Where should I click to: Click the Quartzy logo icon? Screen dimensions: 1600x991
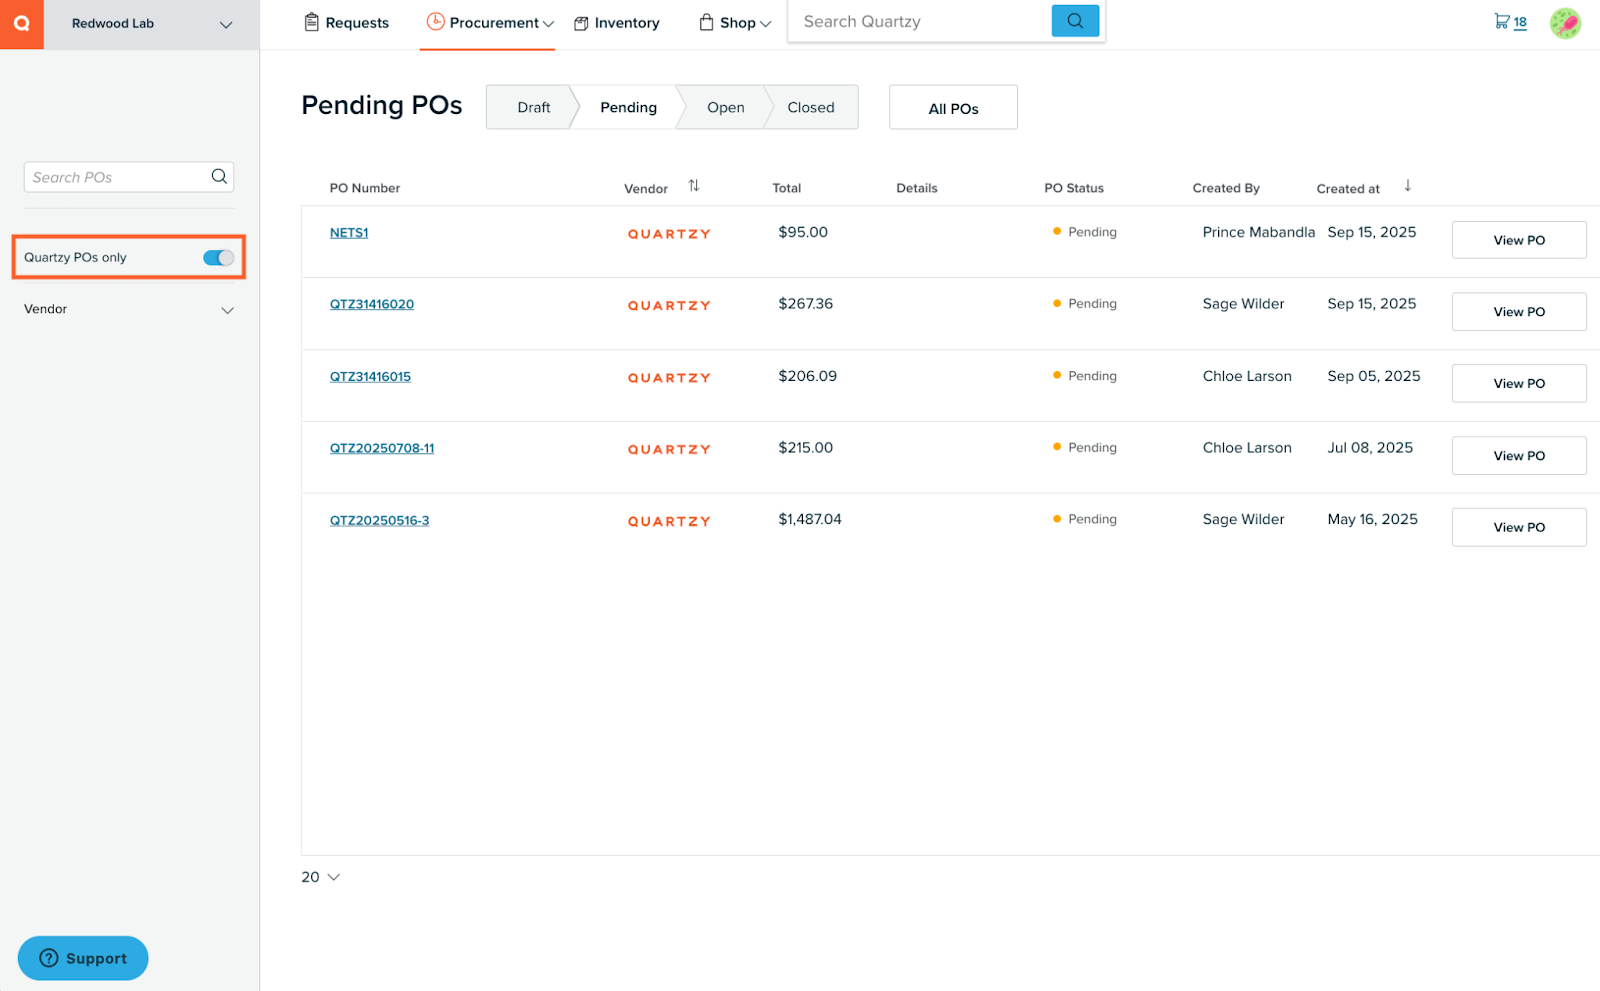coord(21,23)
